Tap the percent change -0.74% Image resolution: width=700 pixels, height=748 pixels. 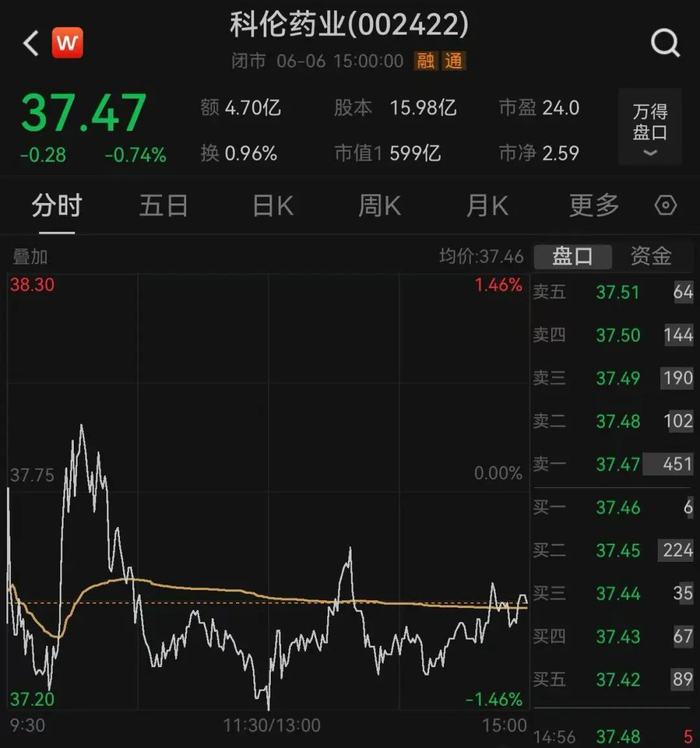pyautogui.click(x=136, y=156)
